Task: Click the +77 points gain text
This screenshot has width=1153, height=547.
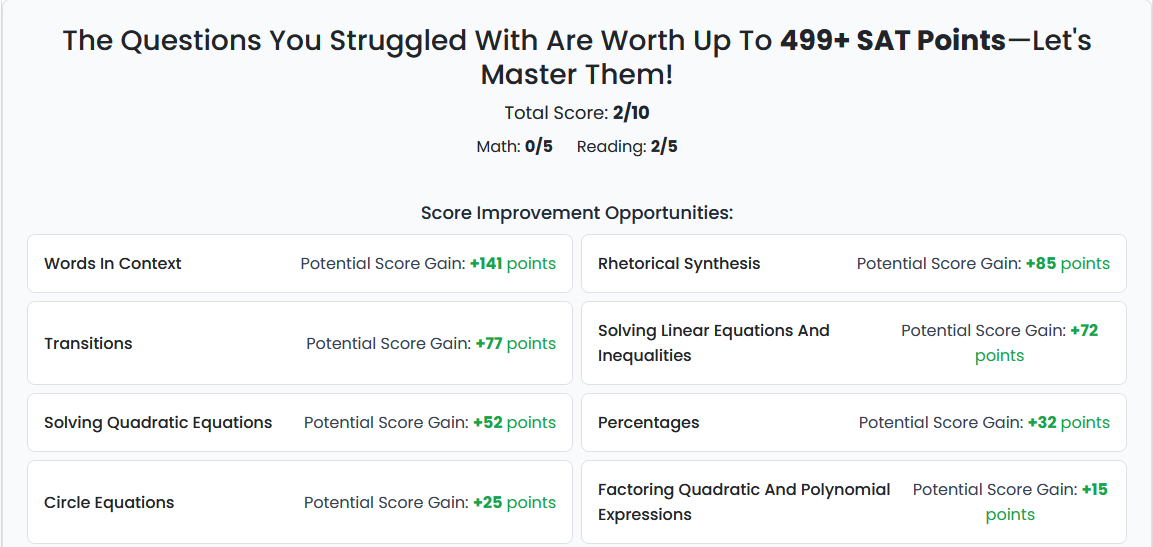Action: 515,343
